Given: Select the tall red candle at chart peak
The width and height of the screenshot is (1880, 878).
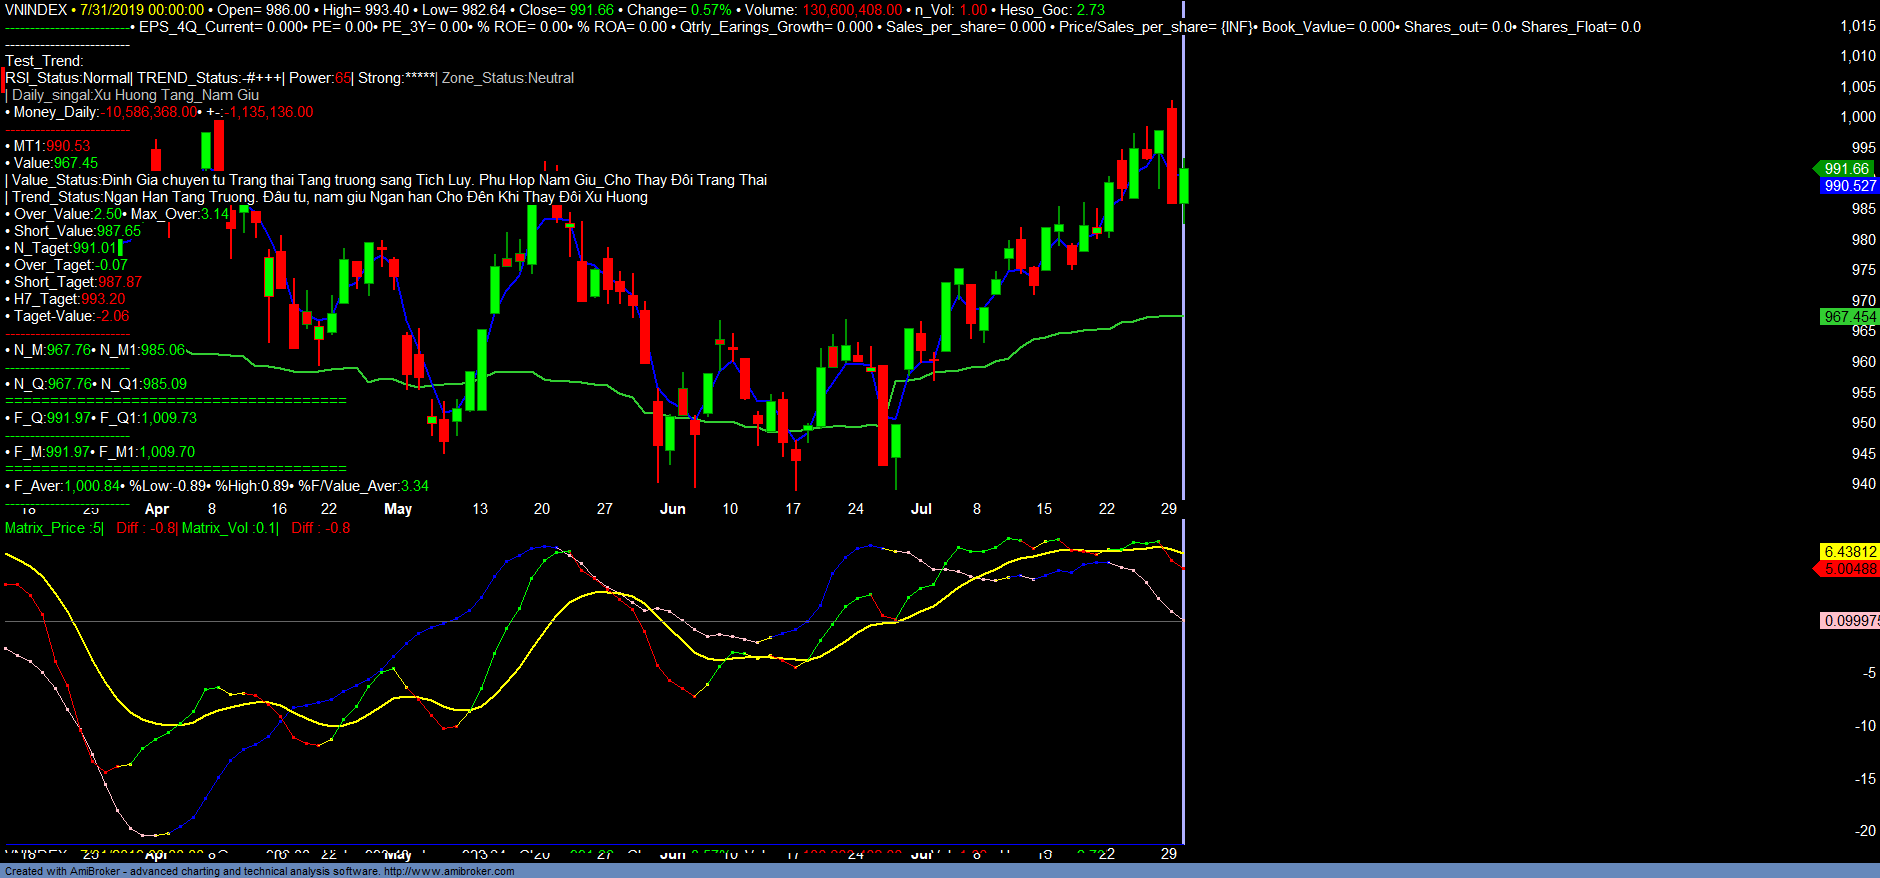Looking at the screenshot, I should point(1172,155).
